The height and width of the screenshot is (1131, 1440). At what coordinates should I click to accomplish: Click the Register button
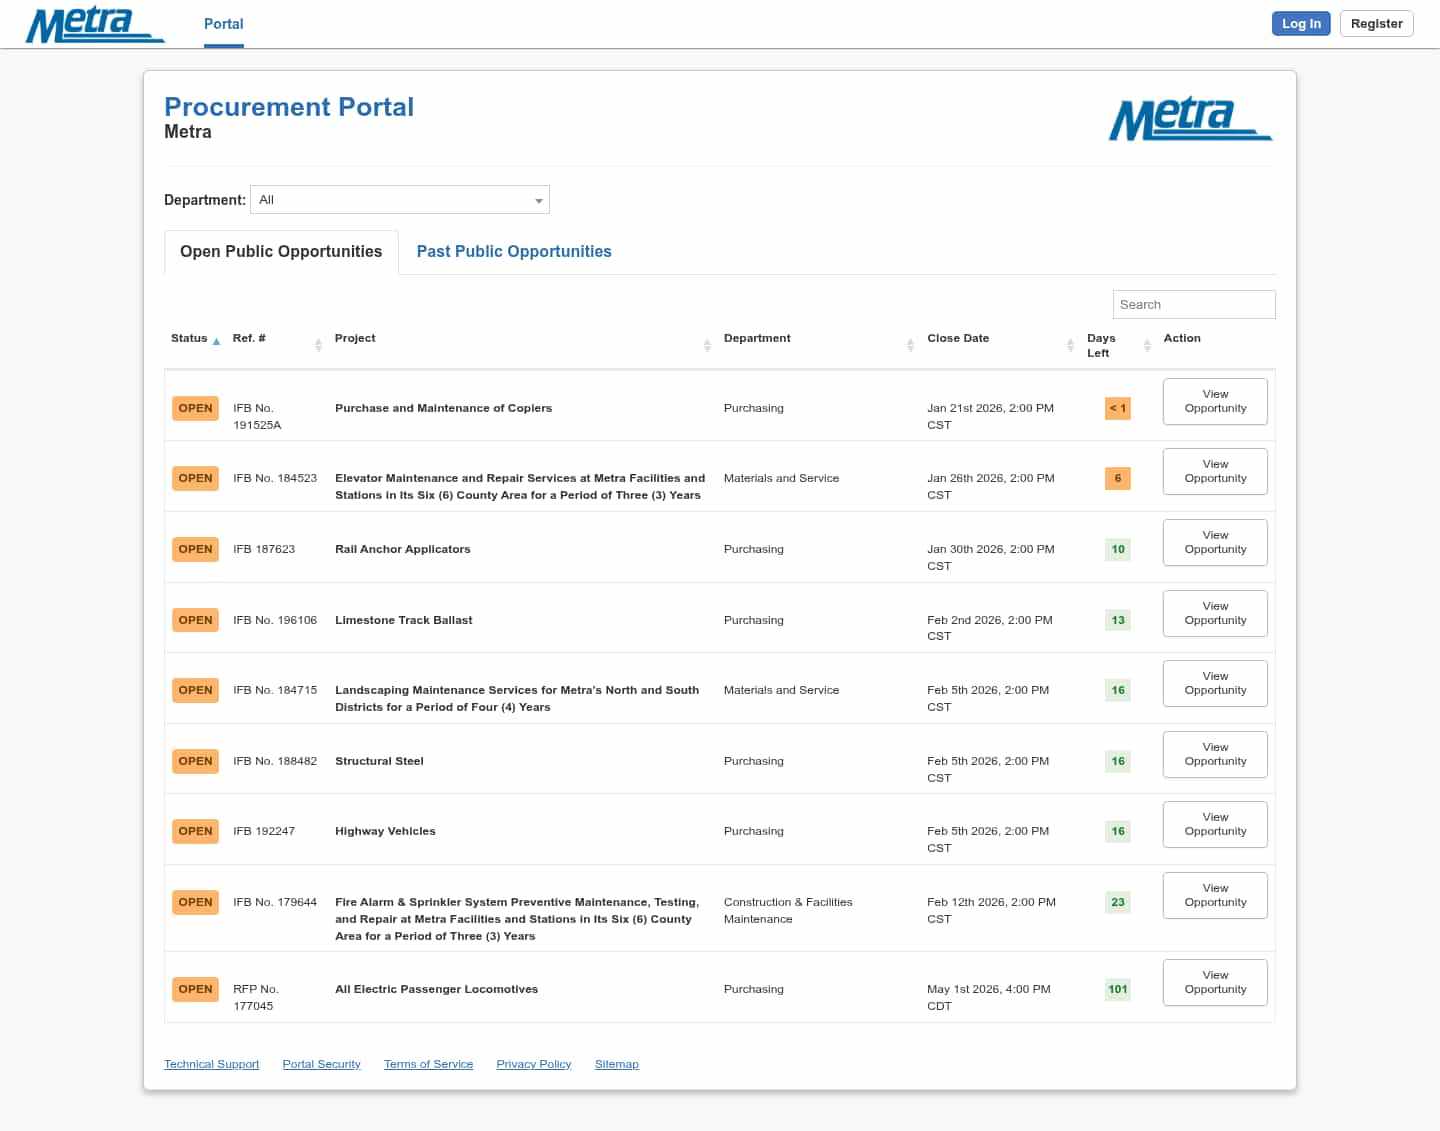(1376, 24)
